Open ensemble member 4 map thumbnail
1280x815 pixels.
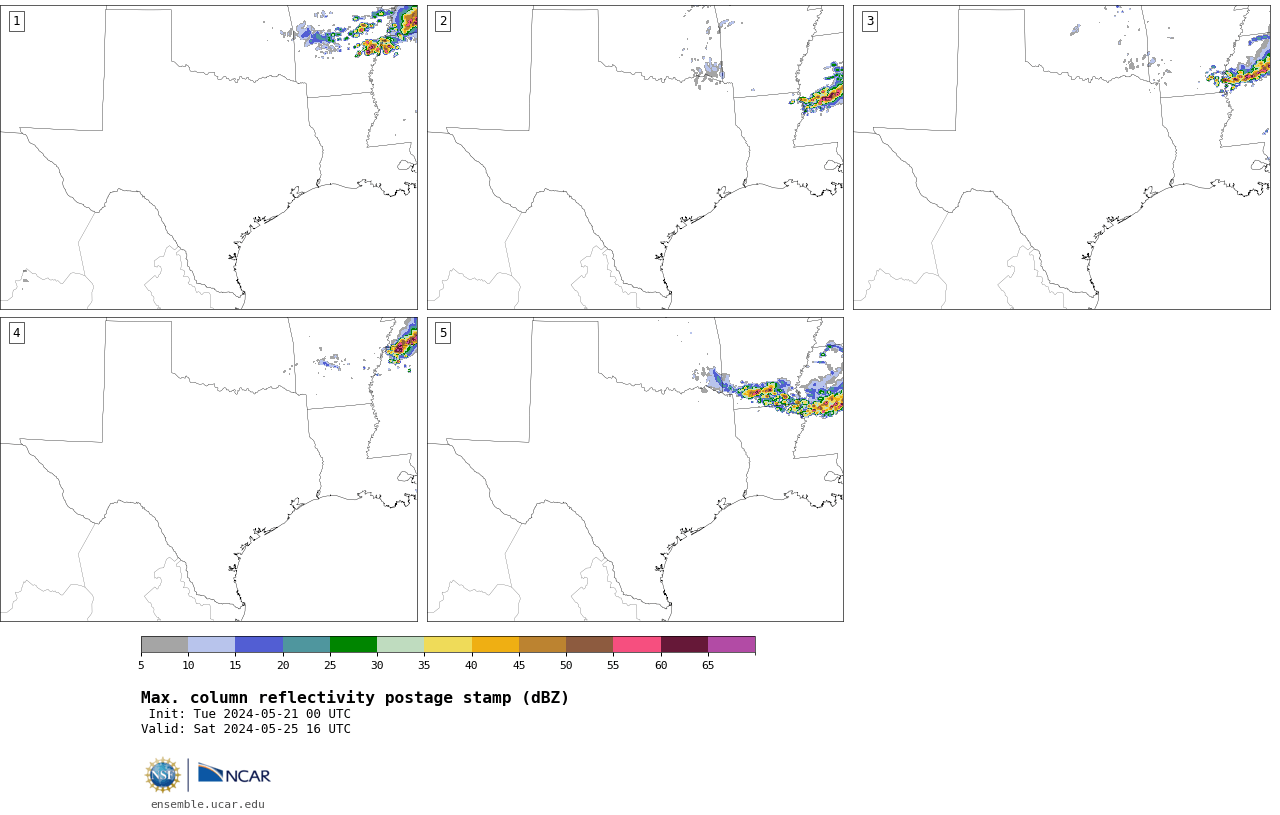click(x=209, y=469)
